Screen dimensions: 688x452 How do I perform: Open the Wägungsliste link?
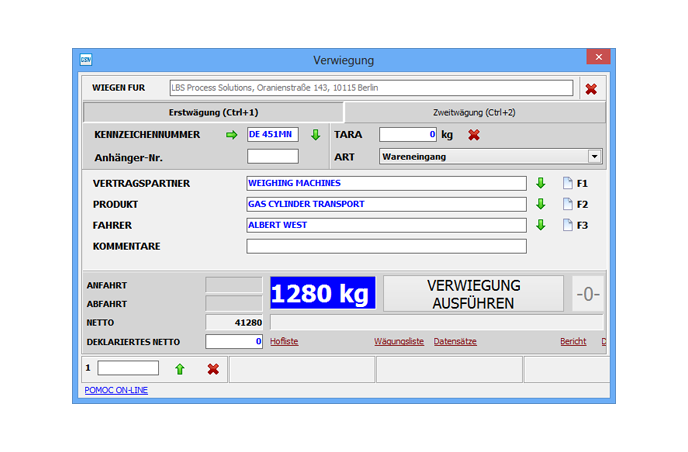399,342
